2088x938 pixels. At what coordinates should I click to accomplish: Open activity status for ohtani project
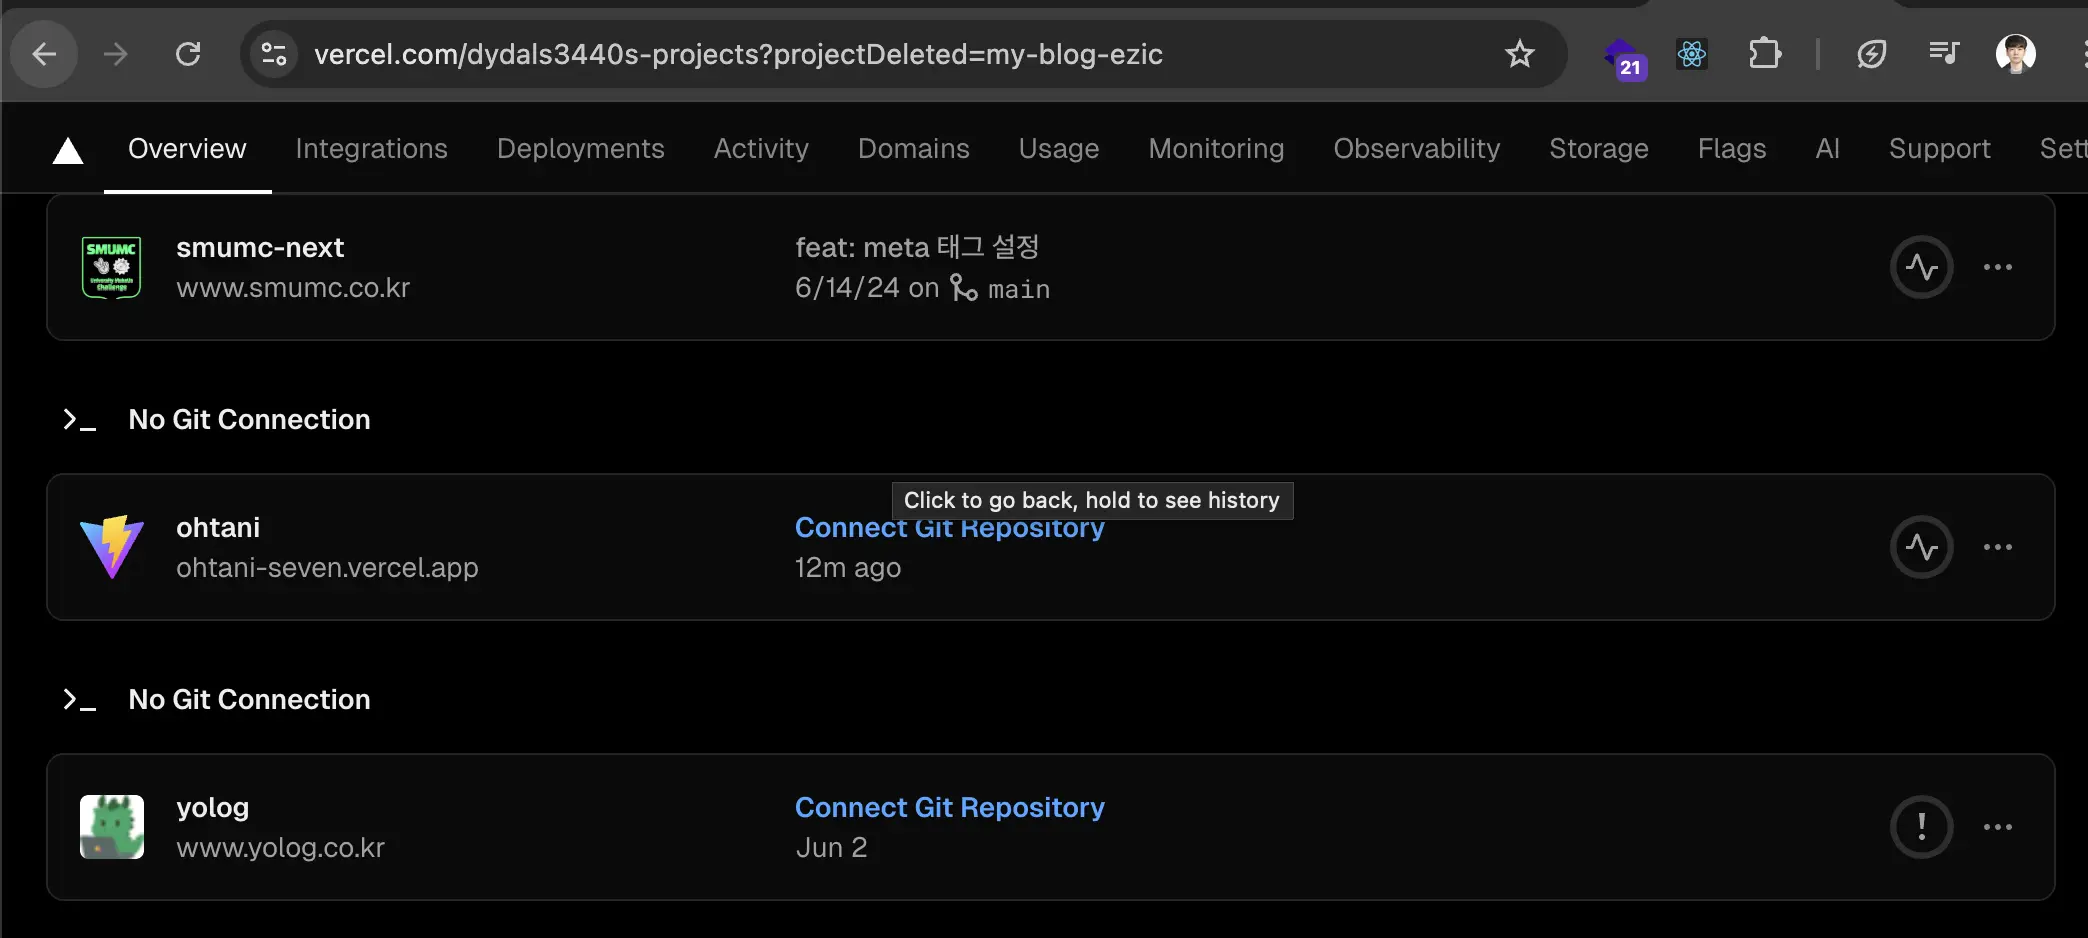[x=1921, y=547]
